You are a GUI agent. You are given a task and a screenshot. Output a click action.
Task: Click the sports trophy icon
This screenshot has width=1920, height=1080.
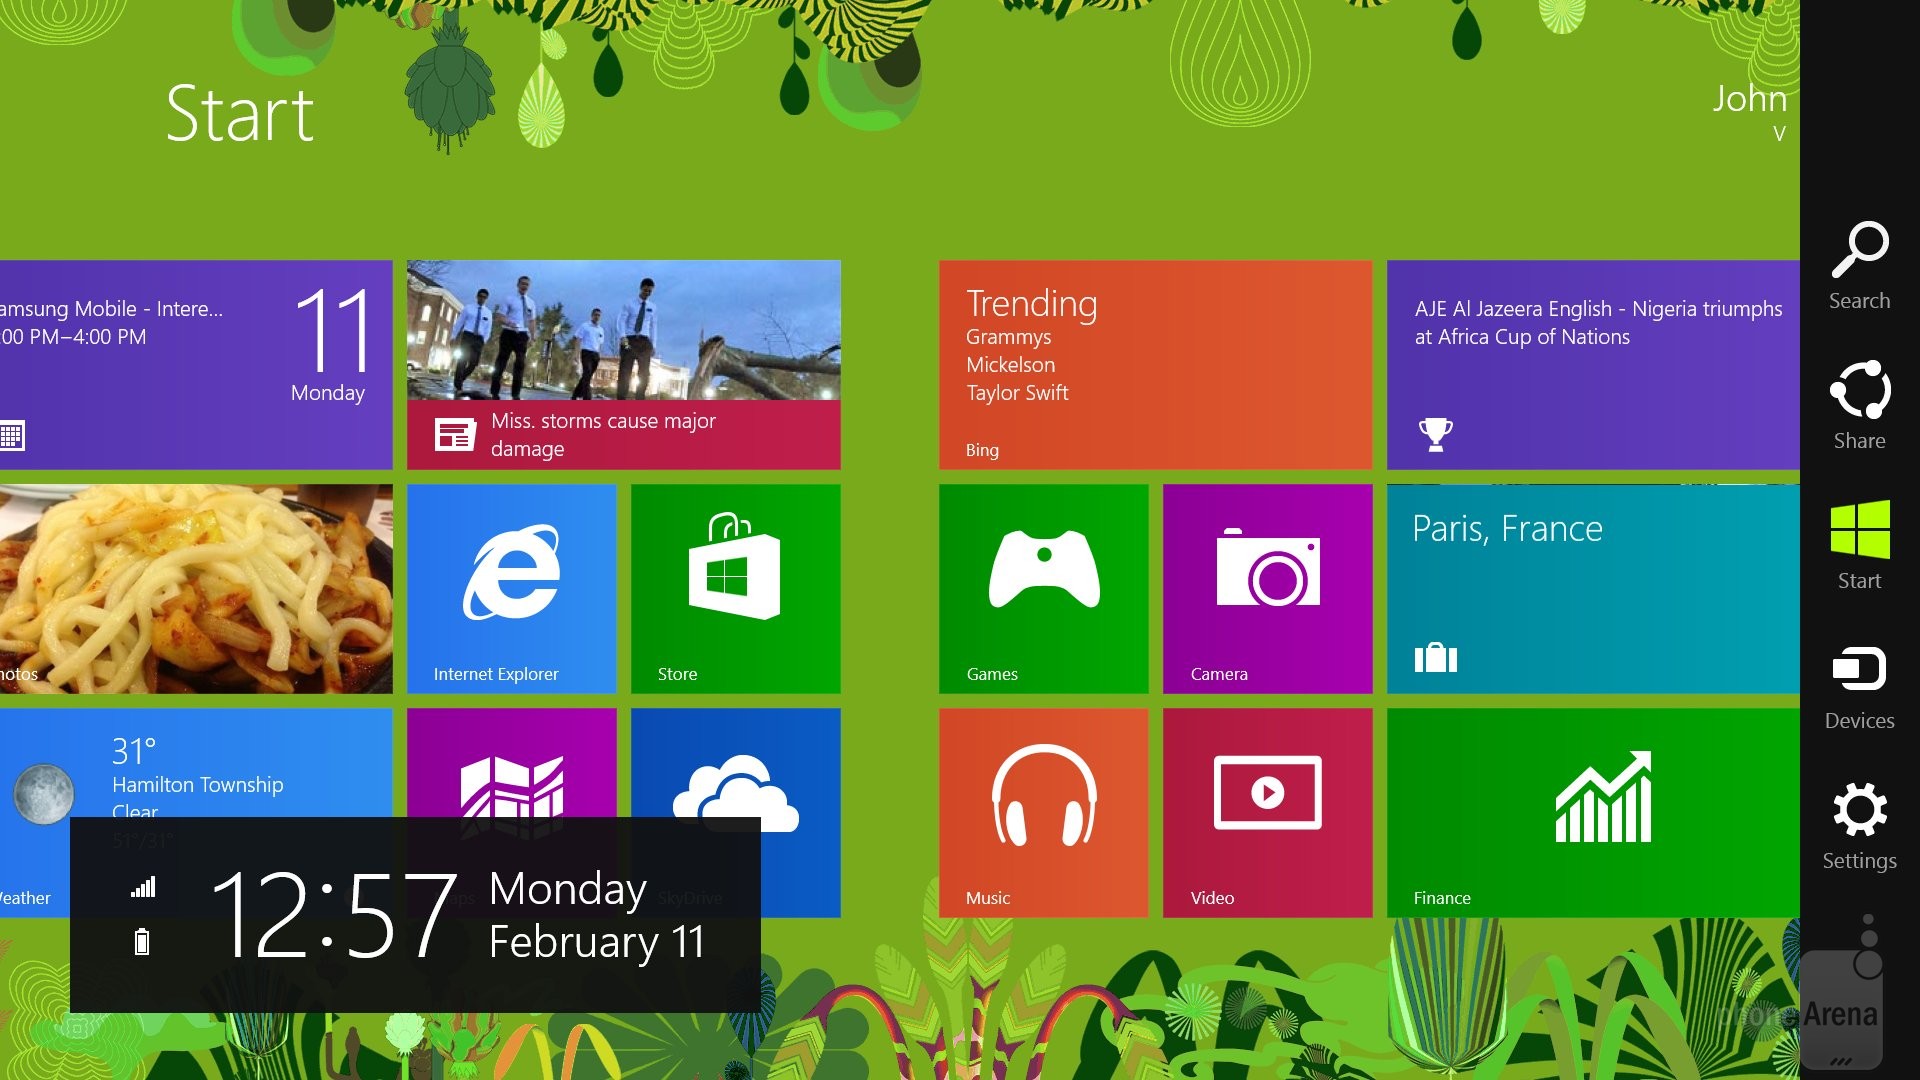coord(1435,434)
